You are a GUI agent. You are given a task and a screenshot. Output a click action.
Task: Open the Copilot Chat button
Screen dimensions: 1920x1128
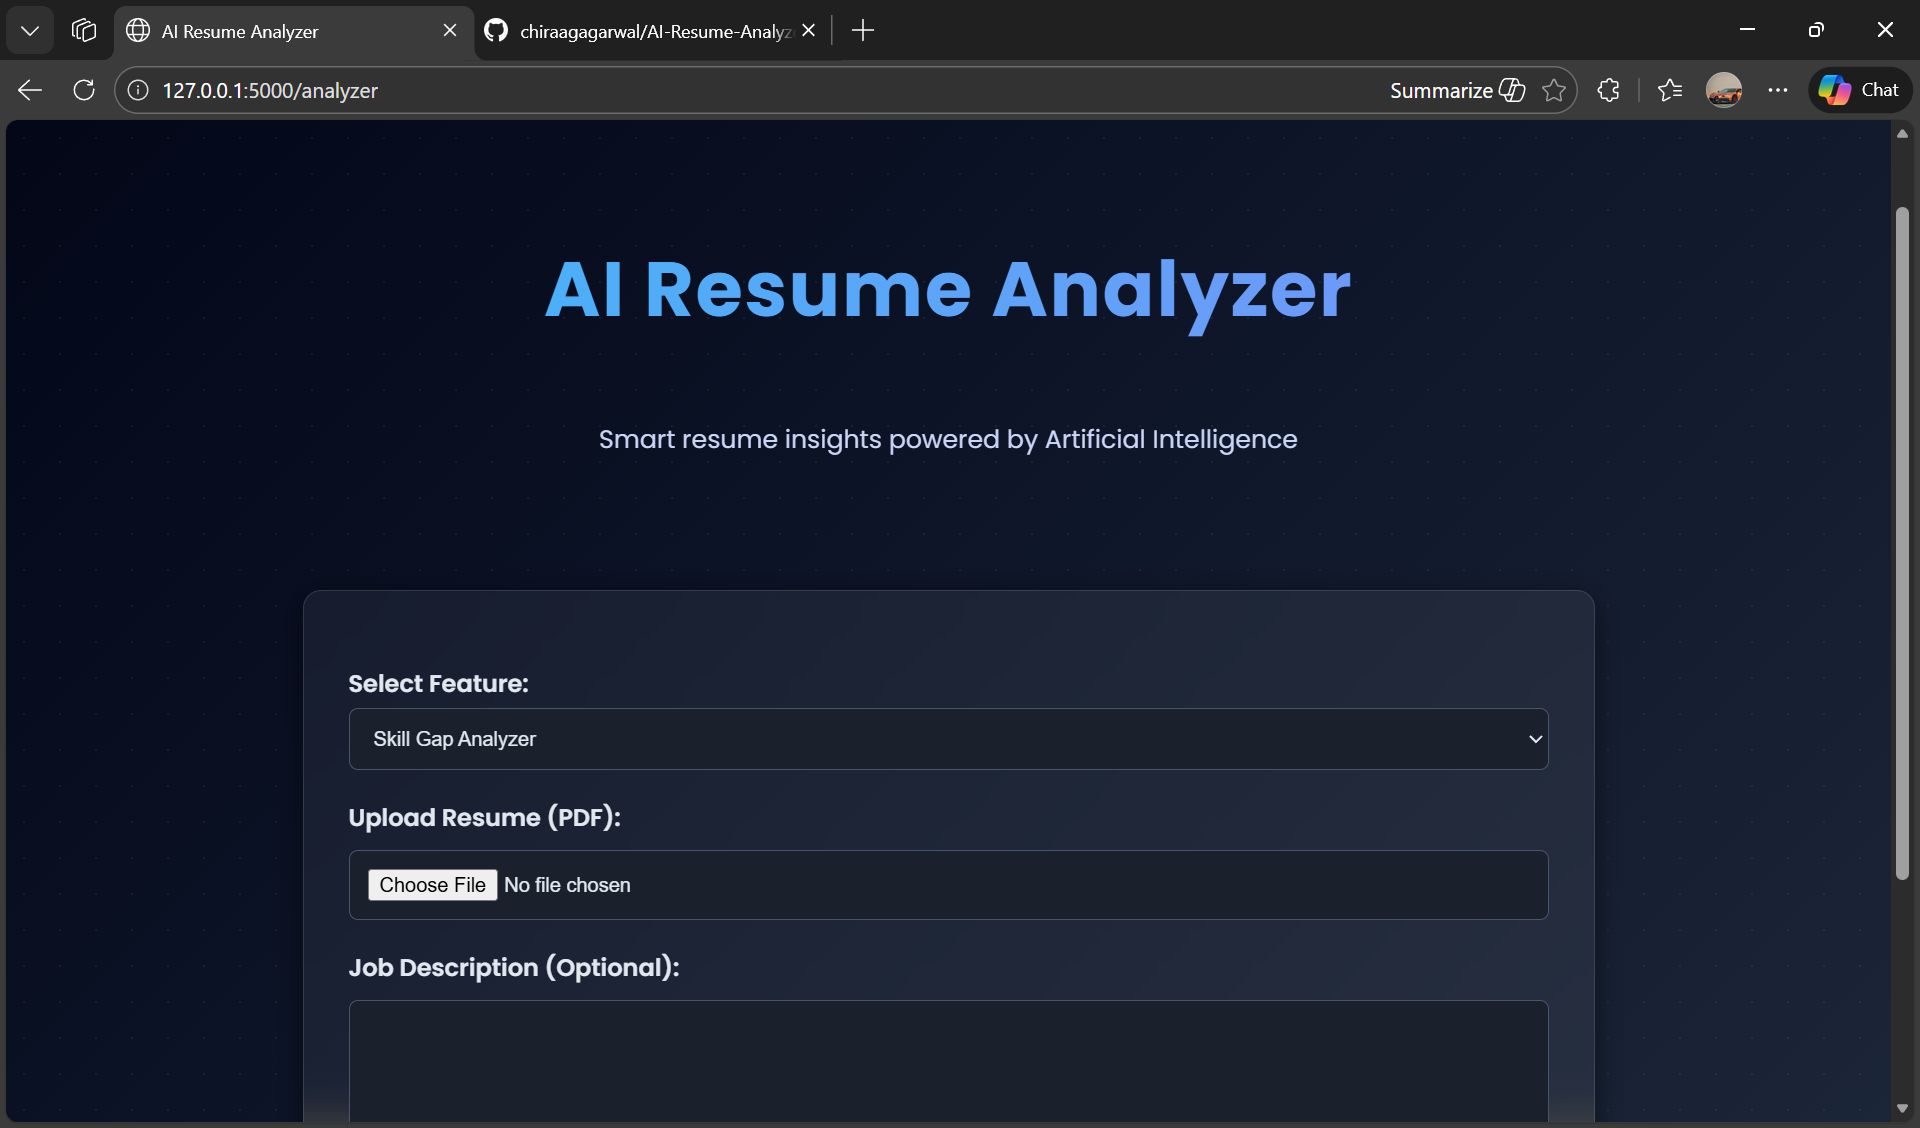pyautogui.click(x=1859, y=90)
